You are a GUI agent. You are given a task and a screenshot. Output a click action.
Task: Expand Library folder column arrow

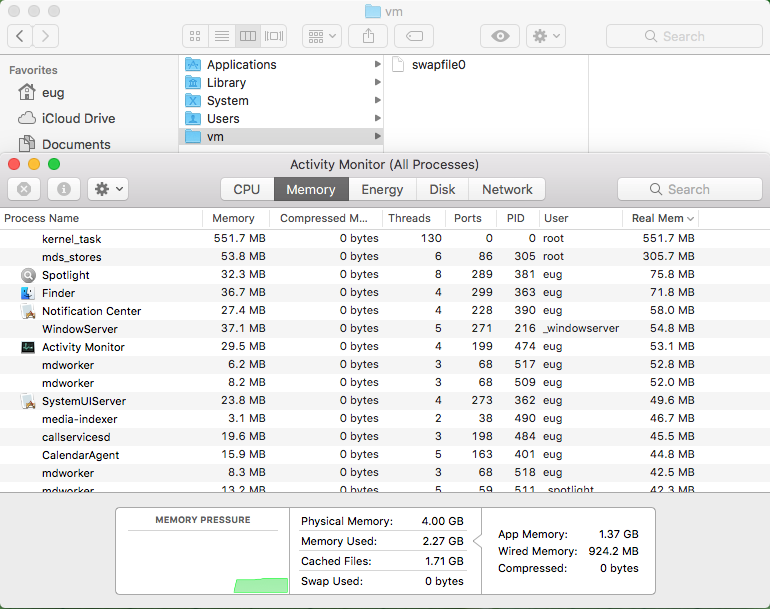tap(377, 82)
